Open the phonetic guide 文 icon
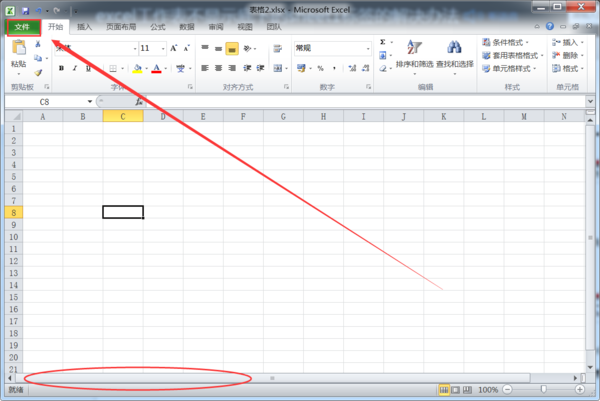 (180, 68)
